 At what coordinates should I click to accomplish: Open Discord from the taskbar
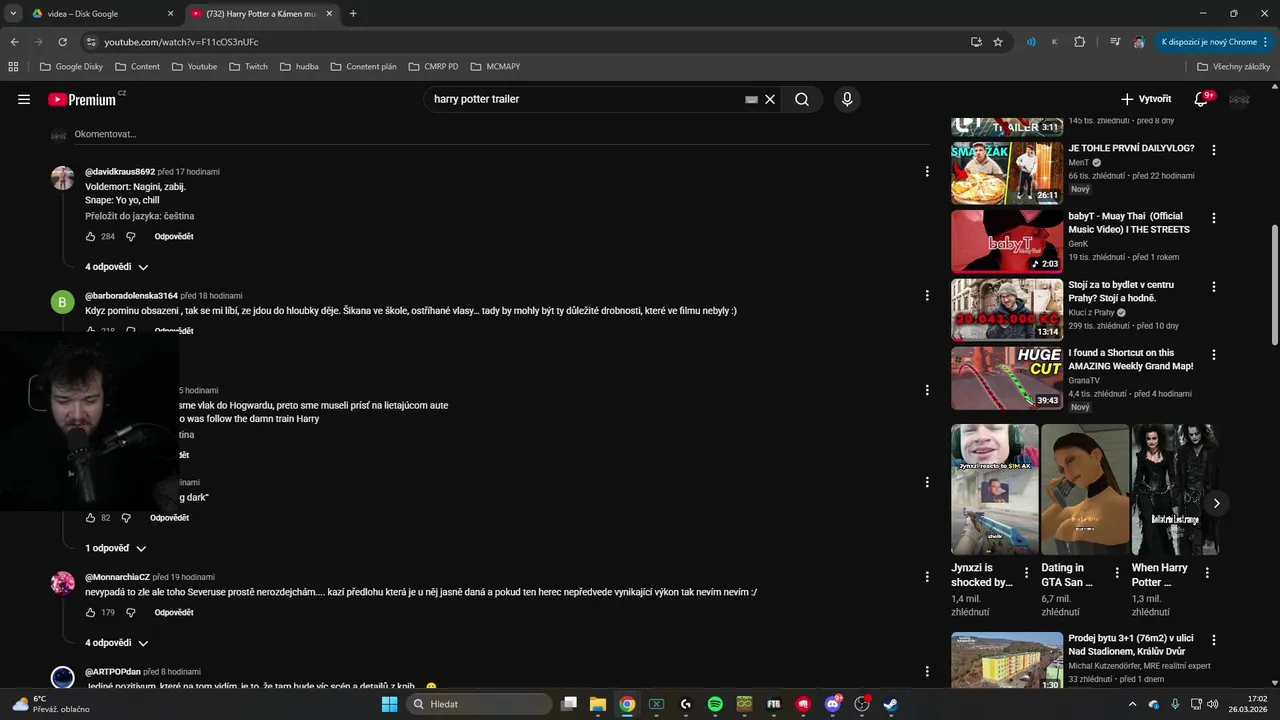click(x=832, y=704)
